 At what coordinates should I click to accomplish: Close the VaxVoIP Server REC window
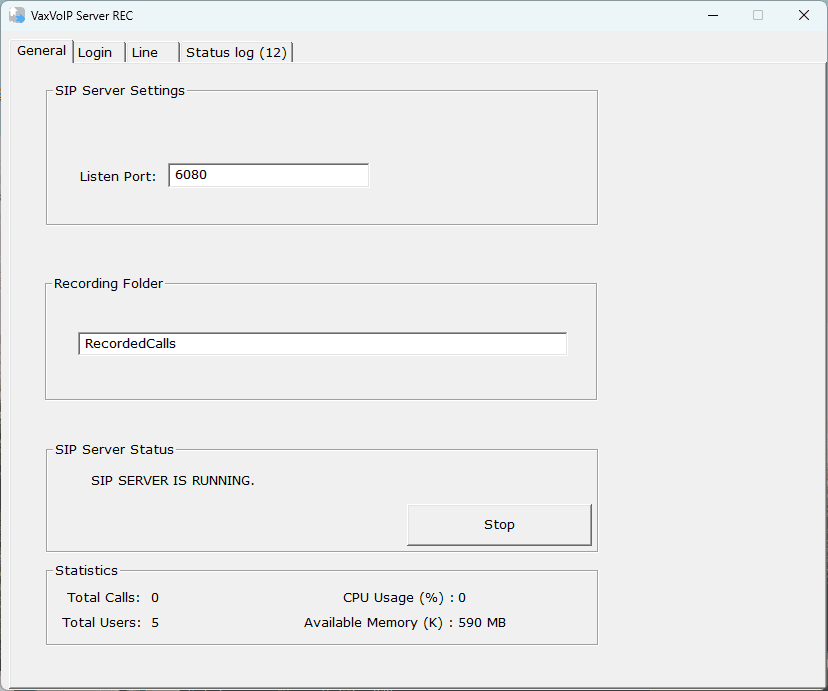pyautogui.click(x=804, y=15)
